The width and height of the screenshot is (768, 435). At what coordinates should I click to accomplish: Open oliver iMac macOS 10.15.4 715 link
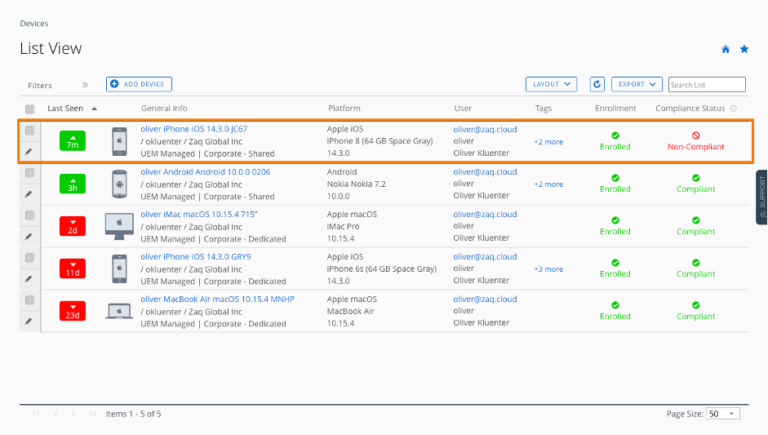[199, 214]
